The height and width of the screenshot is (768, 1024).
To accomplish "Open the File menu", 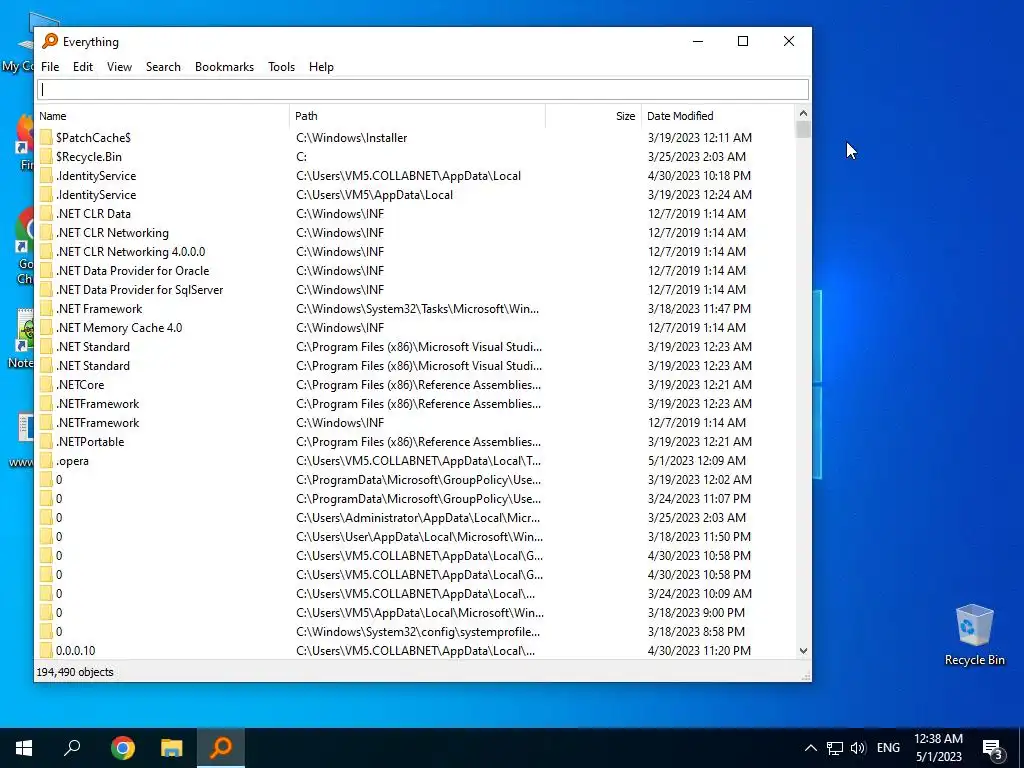I will [50, 67].
